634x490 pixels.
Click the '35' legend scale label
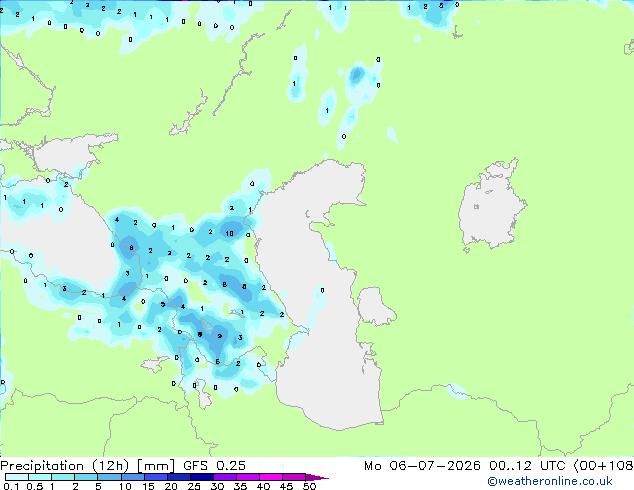[240, 486]
